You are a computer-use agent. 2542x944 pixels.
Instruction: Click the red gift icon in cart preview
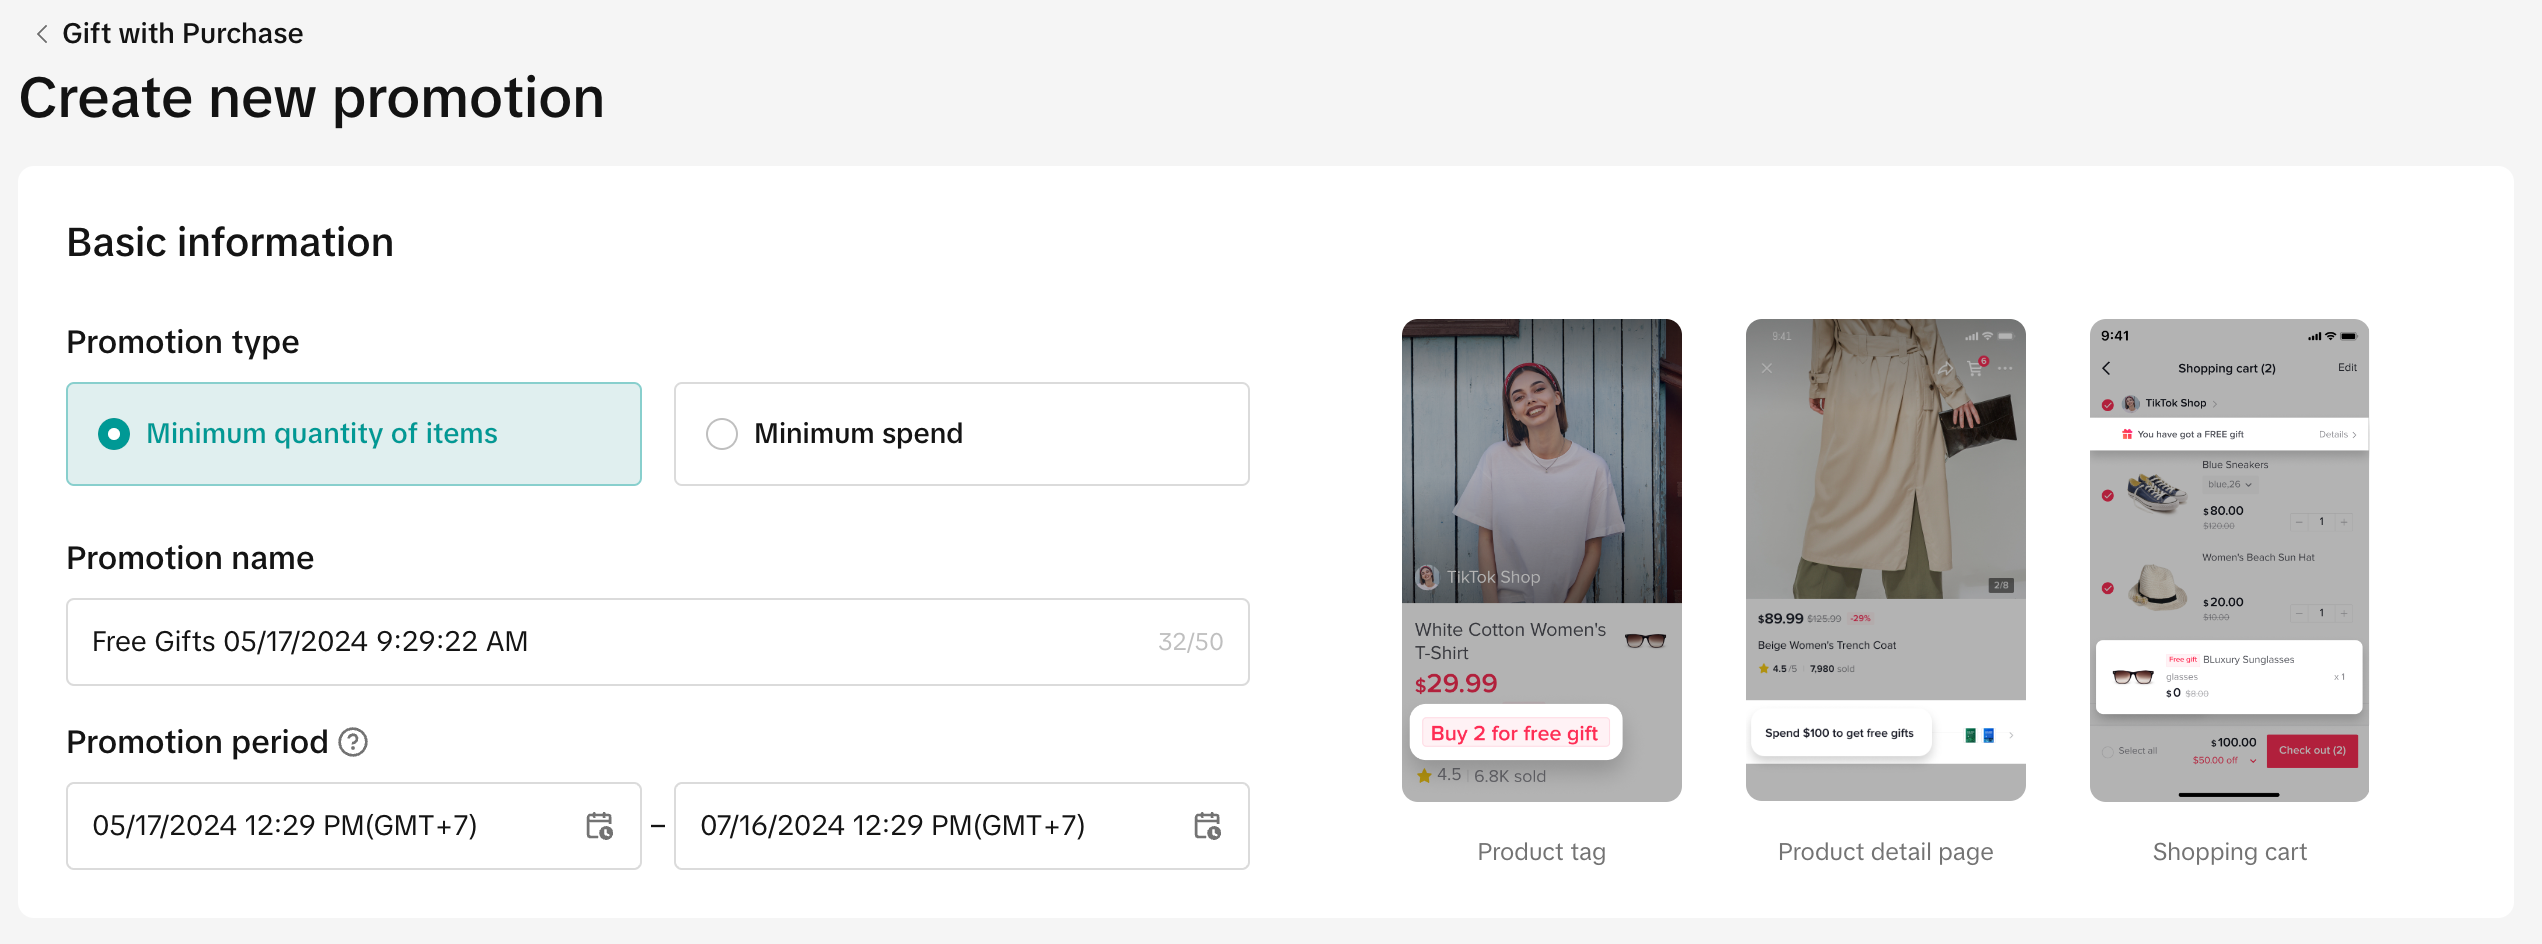tap(2127, 434)
